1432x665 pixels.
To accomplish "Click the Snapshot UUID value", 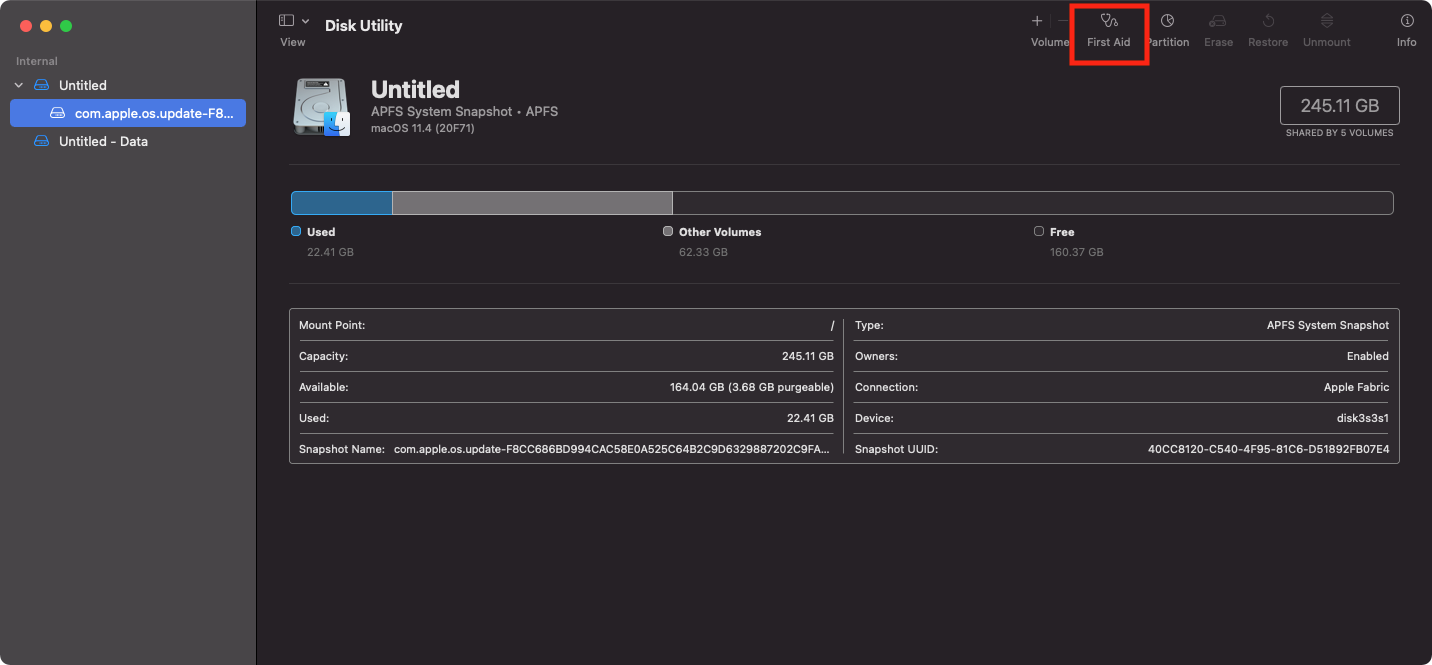I will tap(1268, 449).
